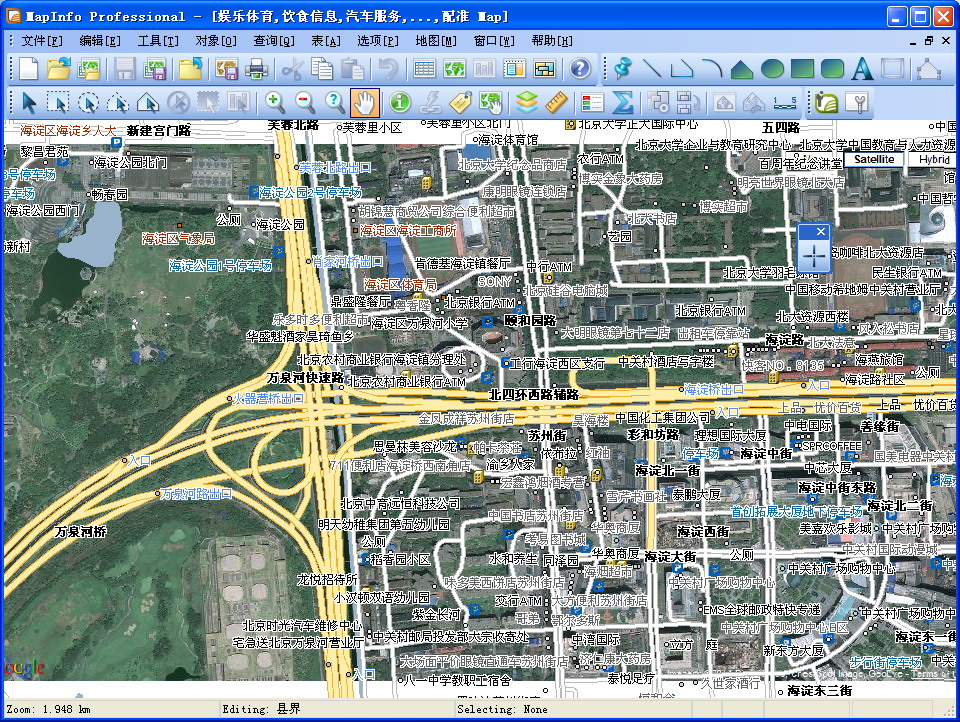Select the Polygon drawing tool

point(742,68)
